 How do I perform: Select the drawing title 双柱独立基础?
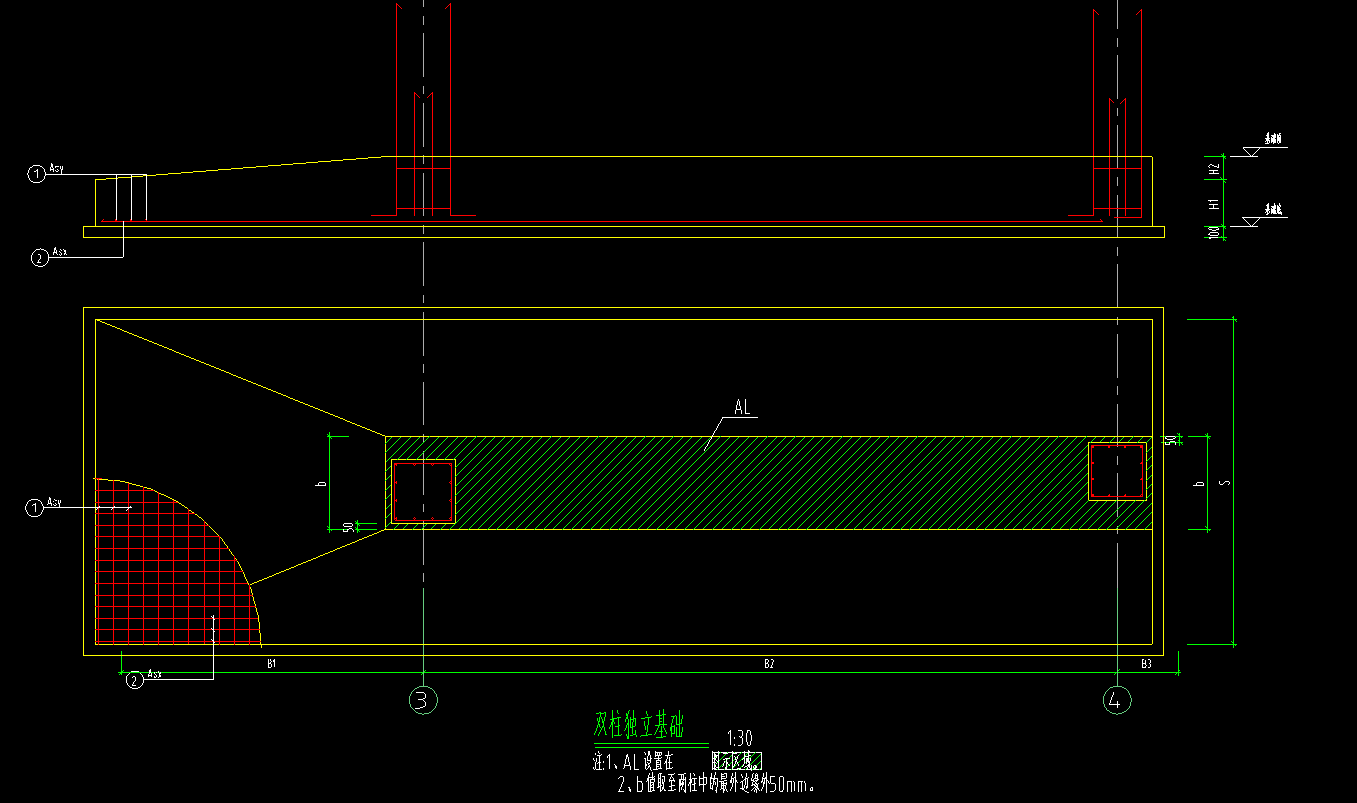click(638, 724)
